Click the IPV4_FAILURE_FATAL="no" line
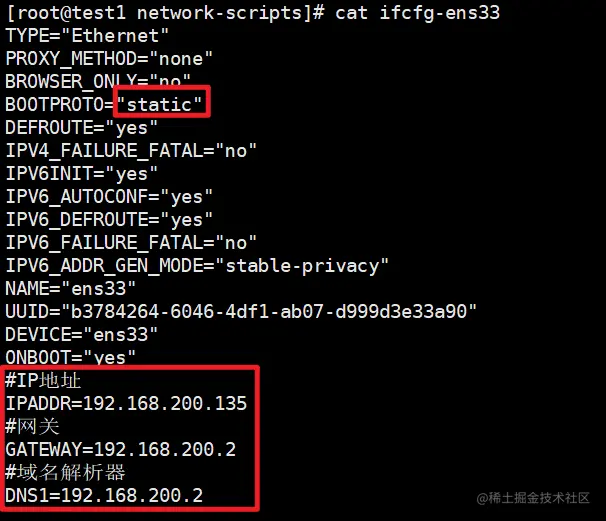The width and height of the screenshot is (606, 521). (131, 151)
